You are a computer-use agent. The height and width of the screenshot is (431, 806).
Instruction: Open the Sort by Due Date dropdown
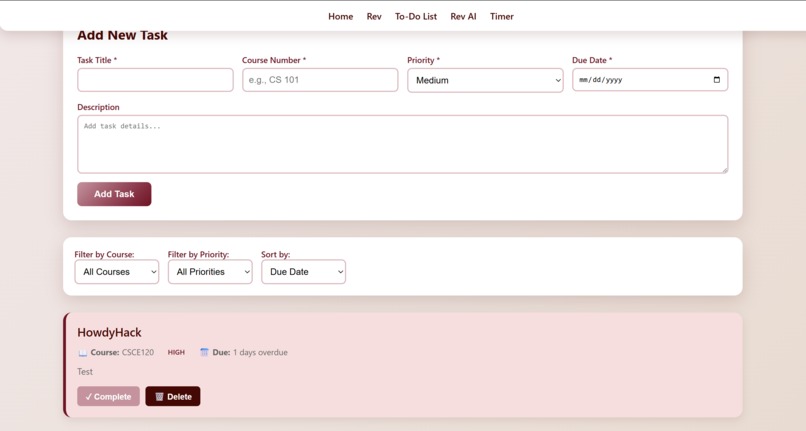click(x=303, y=272)
